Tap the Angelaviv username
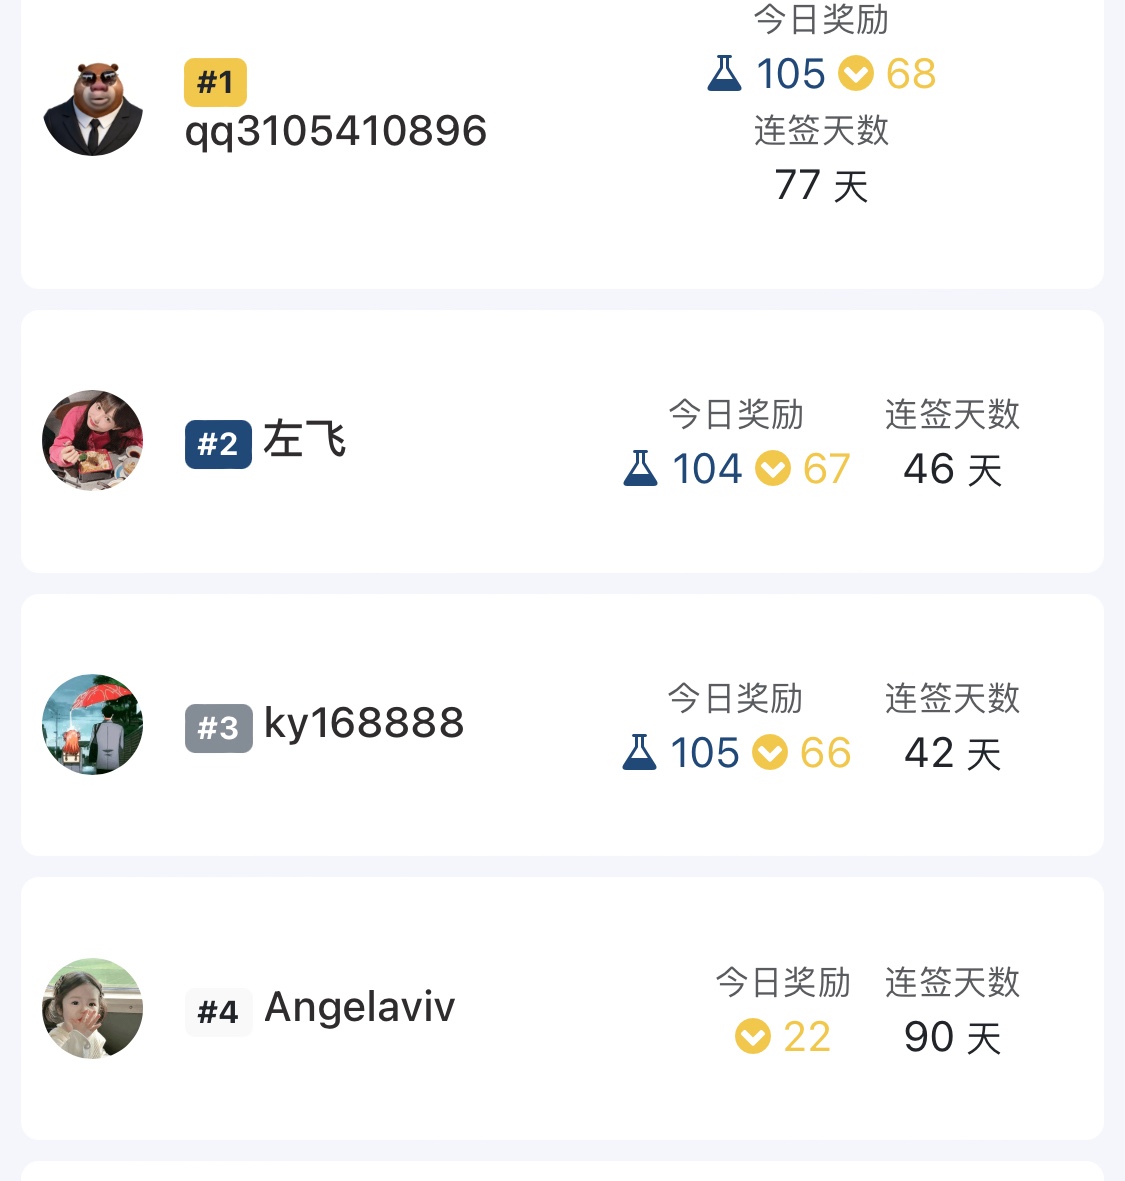 coord(359,1007)
